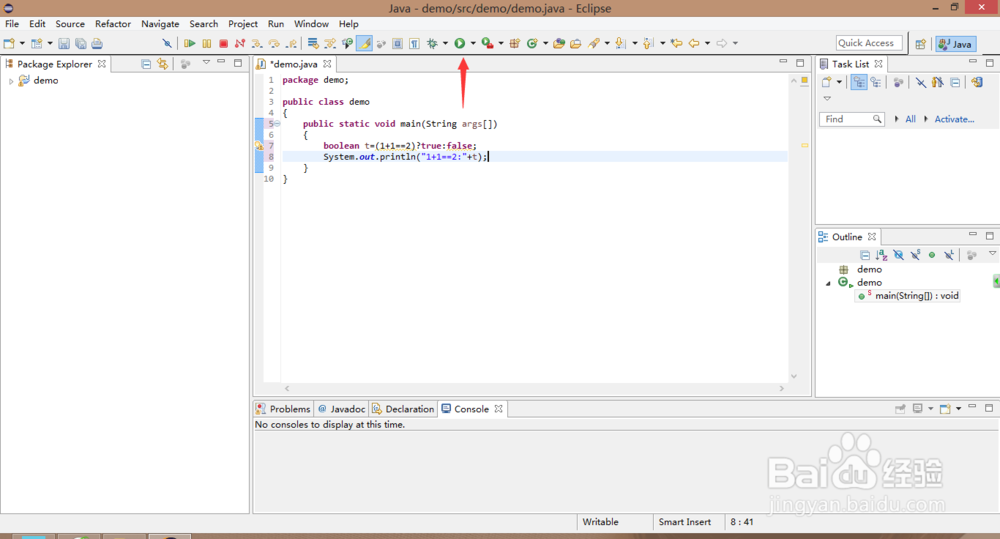Toggle Hide Static Members in Outline

[x=915, y=255]
